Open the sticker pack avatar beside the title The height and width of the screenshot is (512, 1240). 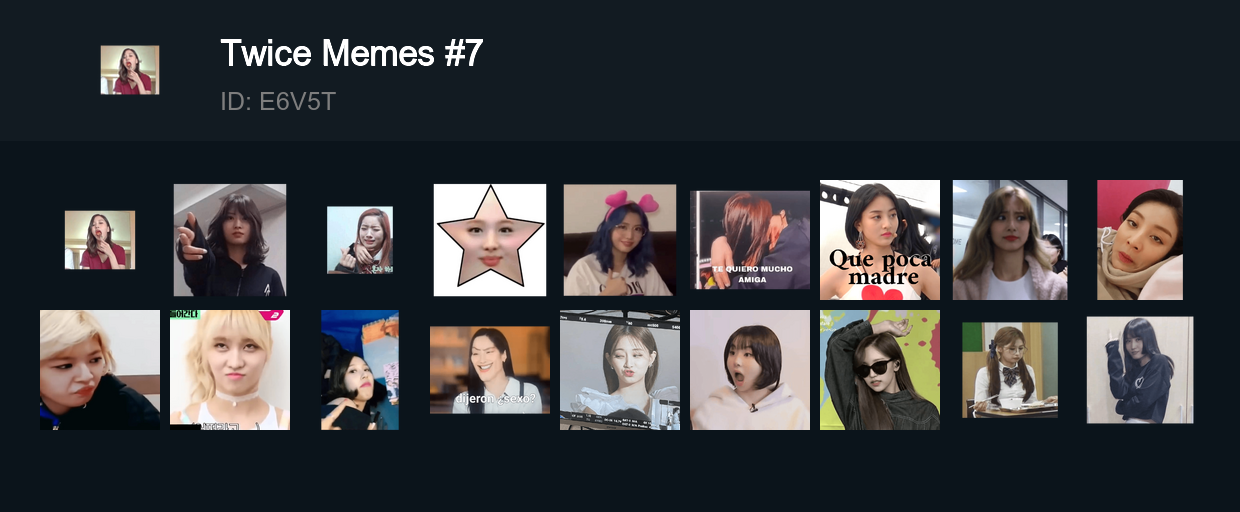point(130,70)
